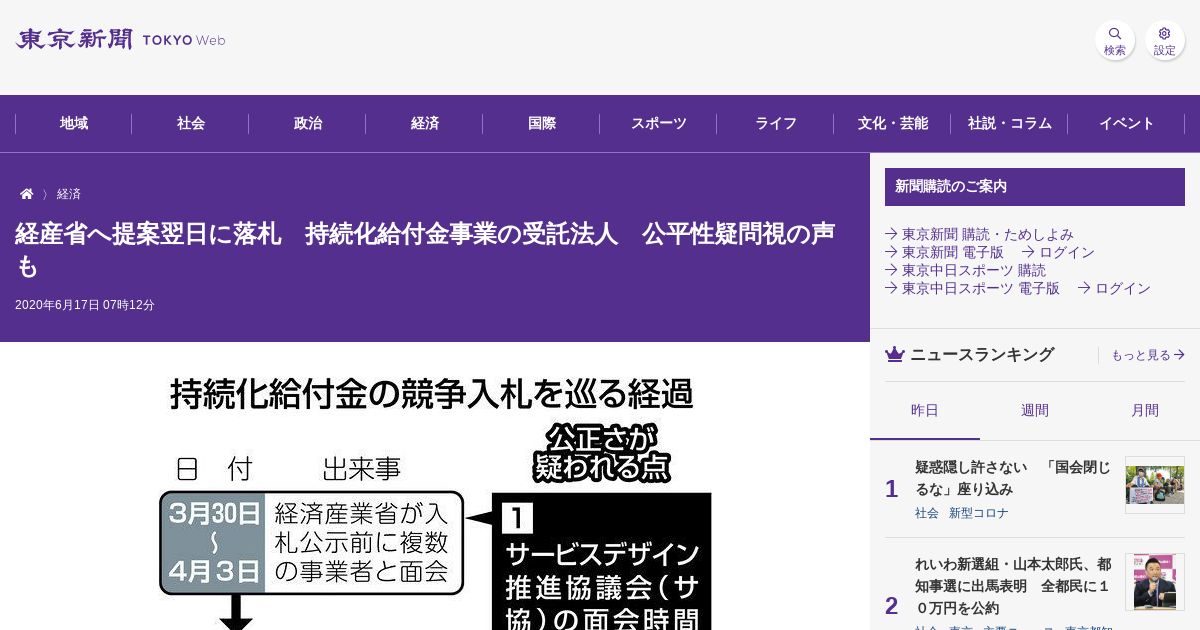Open 国際 in the navigation bar
Screen dimensions: 1200x630
[x=542, y=124]
